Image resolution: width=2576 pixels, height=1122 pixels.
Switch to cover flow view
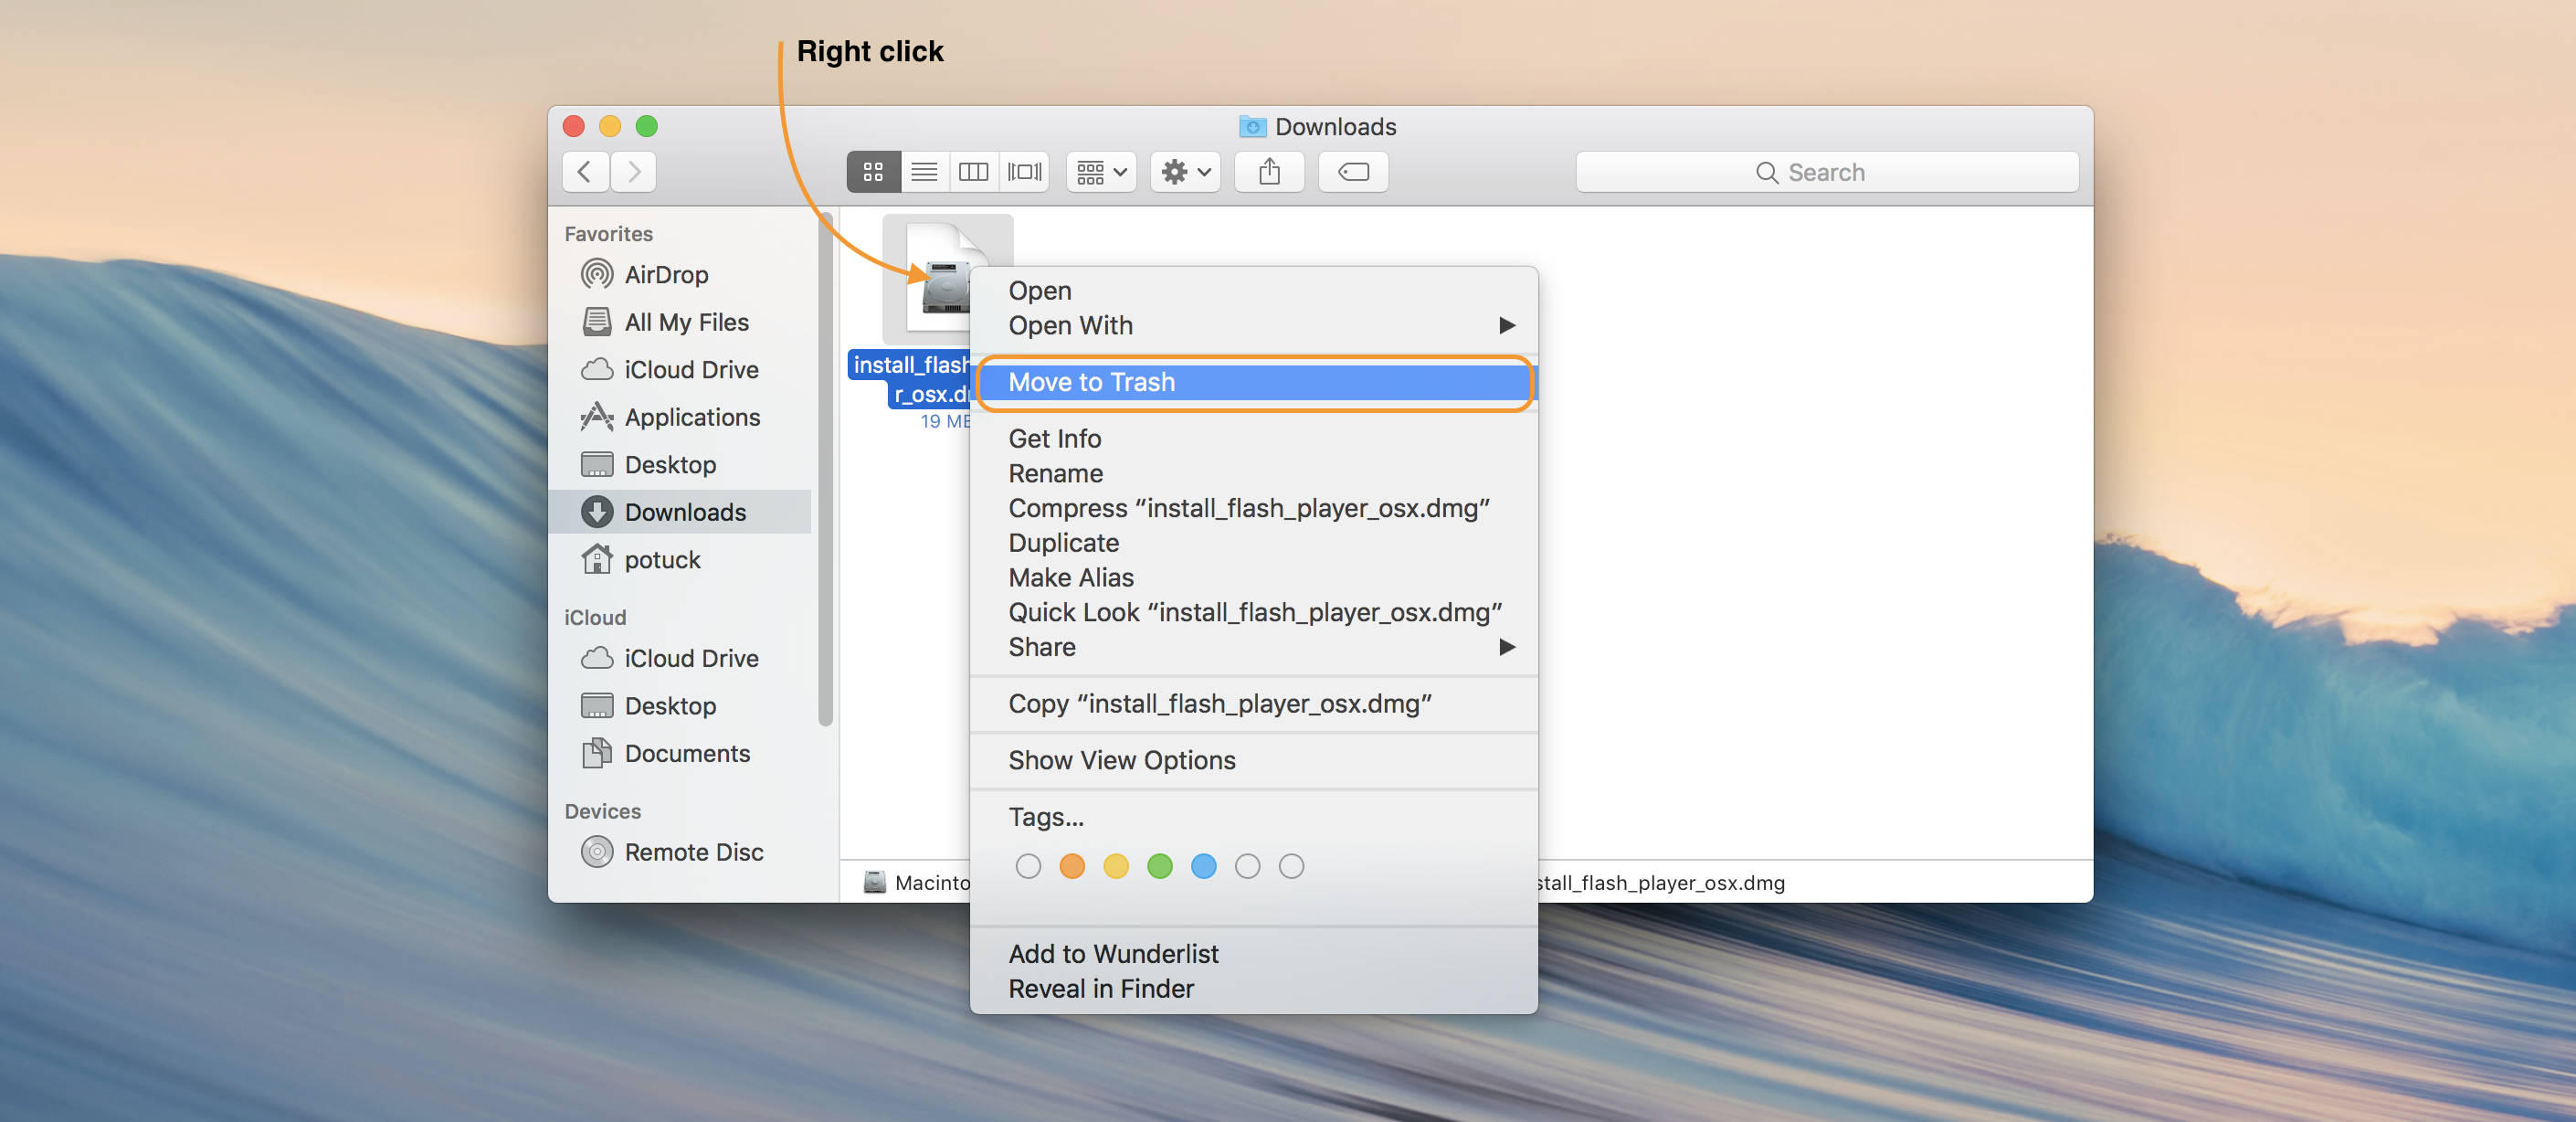1024,172
